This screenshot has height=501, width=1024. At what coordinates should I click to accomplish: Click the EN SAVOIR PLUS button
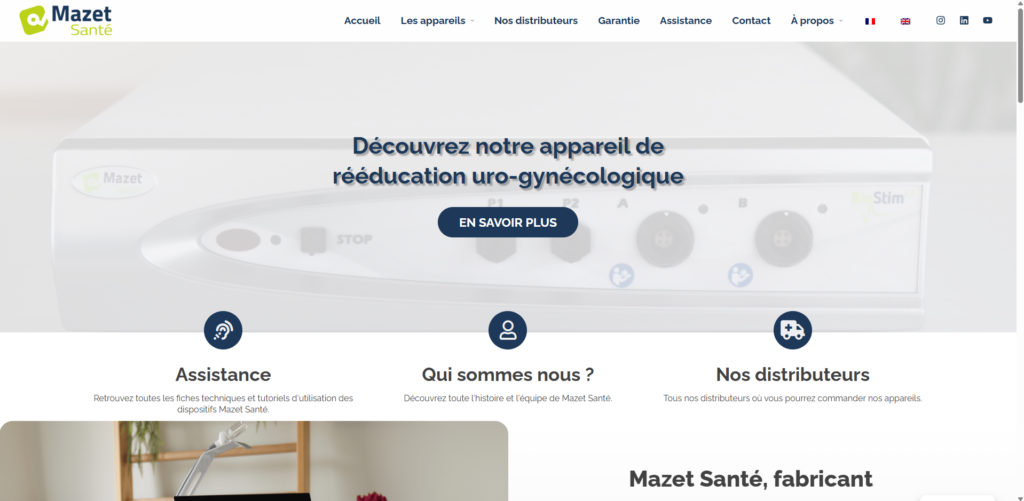[x=507, y=222]
